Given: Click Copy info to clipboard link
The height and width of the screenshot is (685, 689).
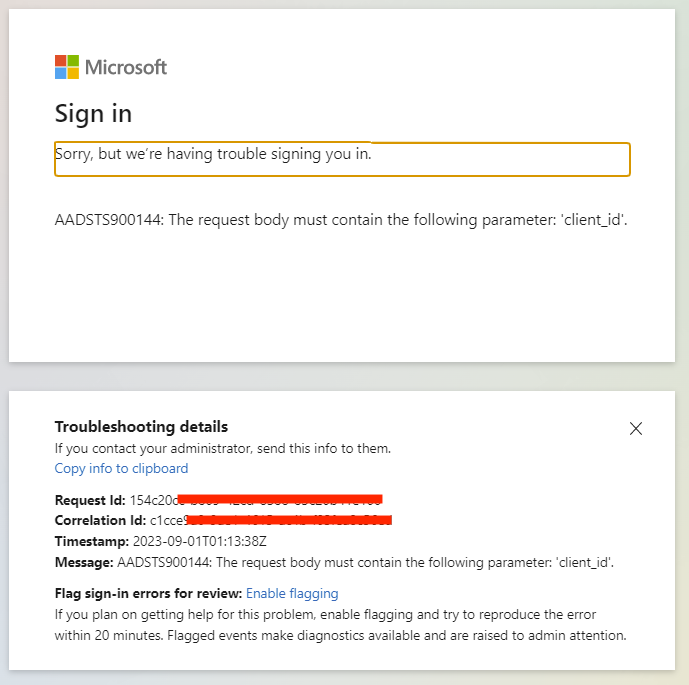Looking at the screenshot, I should click(121, 468).
